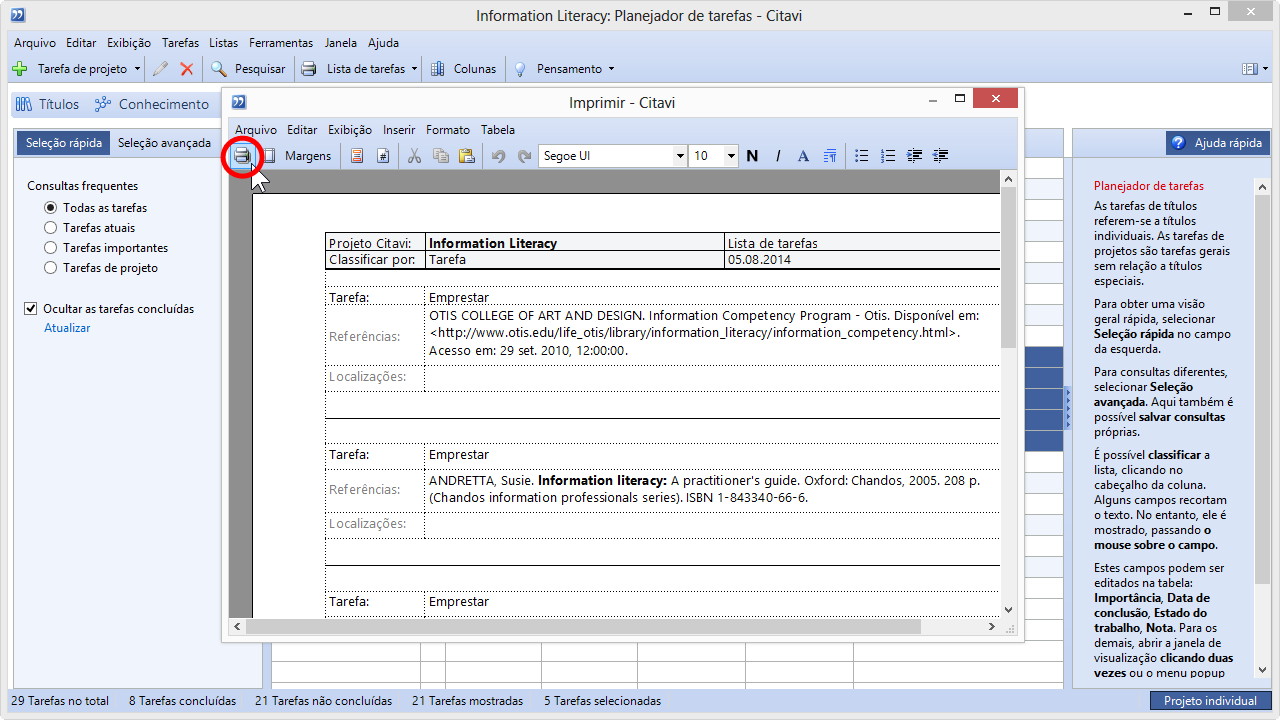
Task: Click the '05.08.2014' date cell
Action: click(862, 260)
